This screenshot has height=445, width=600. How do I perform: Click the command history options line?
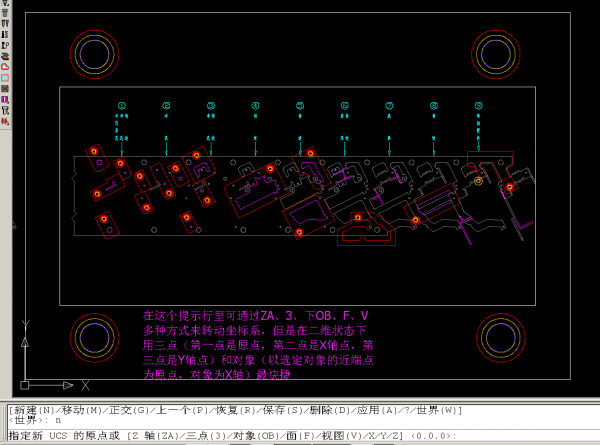pyautogui.click(x=235, y=410)
